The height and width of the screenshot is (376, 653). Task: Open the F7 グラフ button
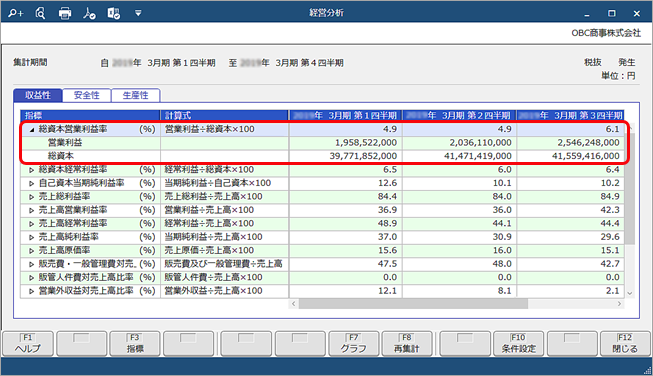click(x=354, y=344)
